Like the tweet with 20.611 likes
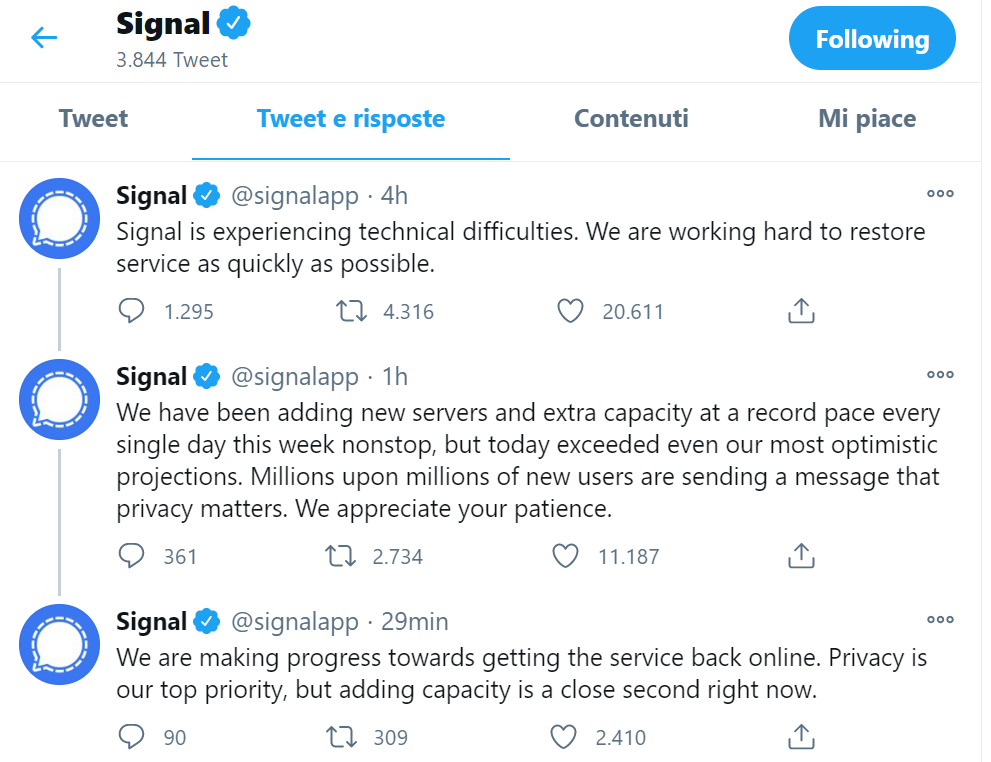This screenshot has width=991, height=762. click(569, 311)
